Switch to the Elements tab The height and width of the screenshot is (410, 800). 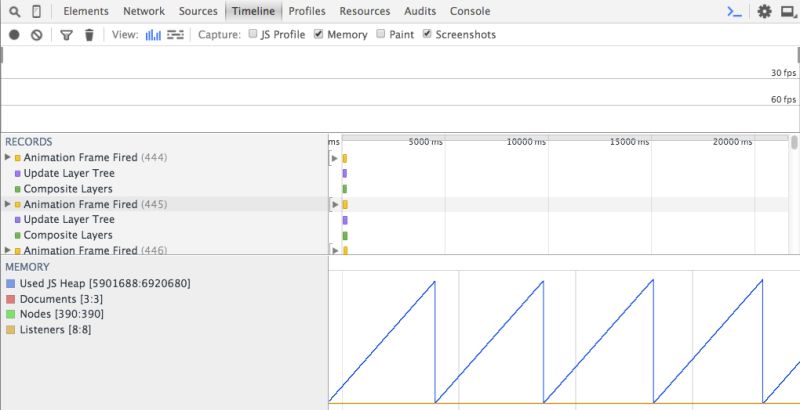pos(86,11)
